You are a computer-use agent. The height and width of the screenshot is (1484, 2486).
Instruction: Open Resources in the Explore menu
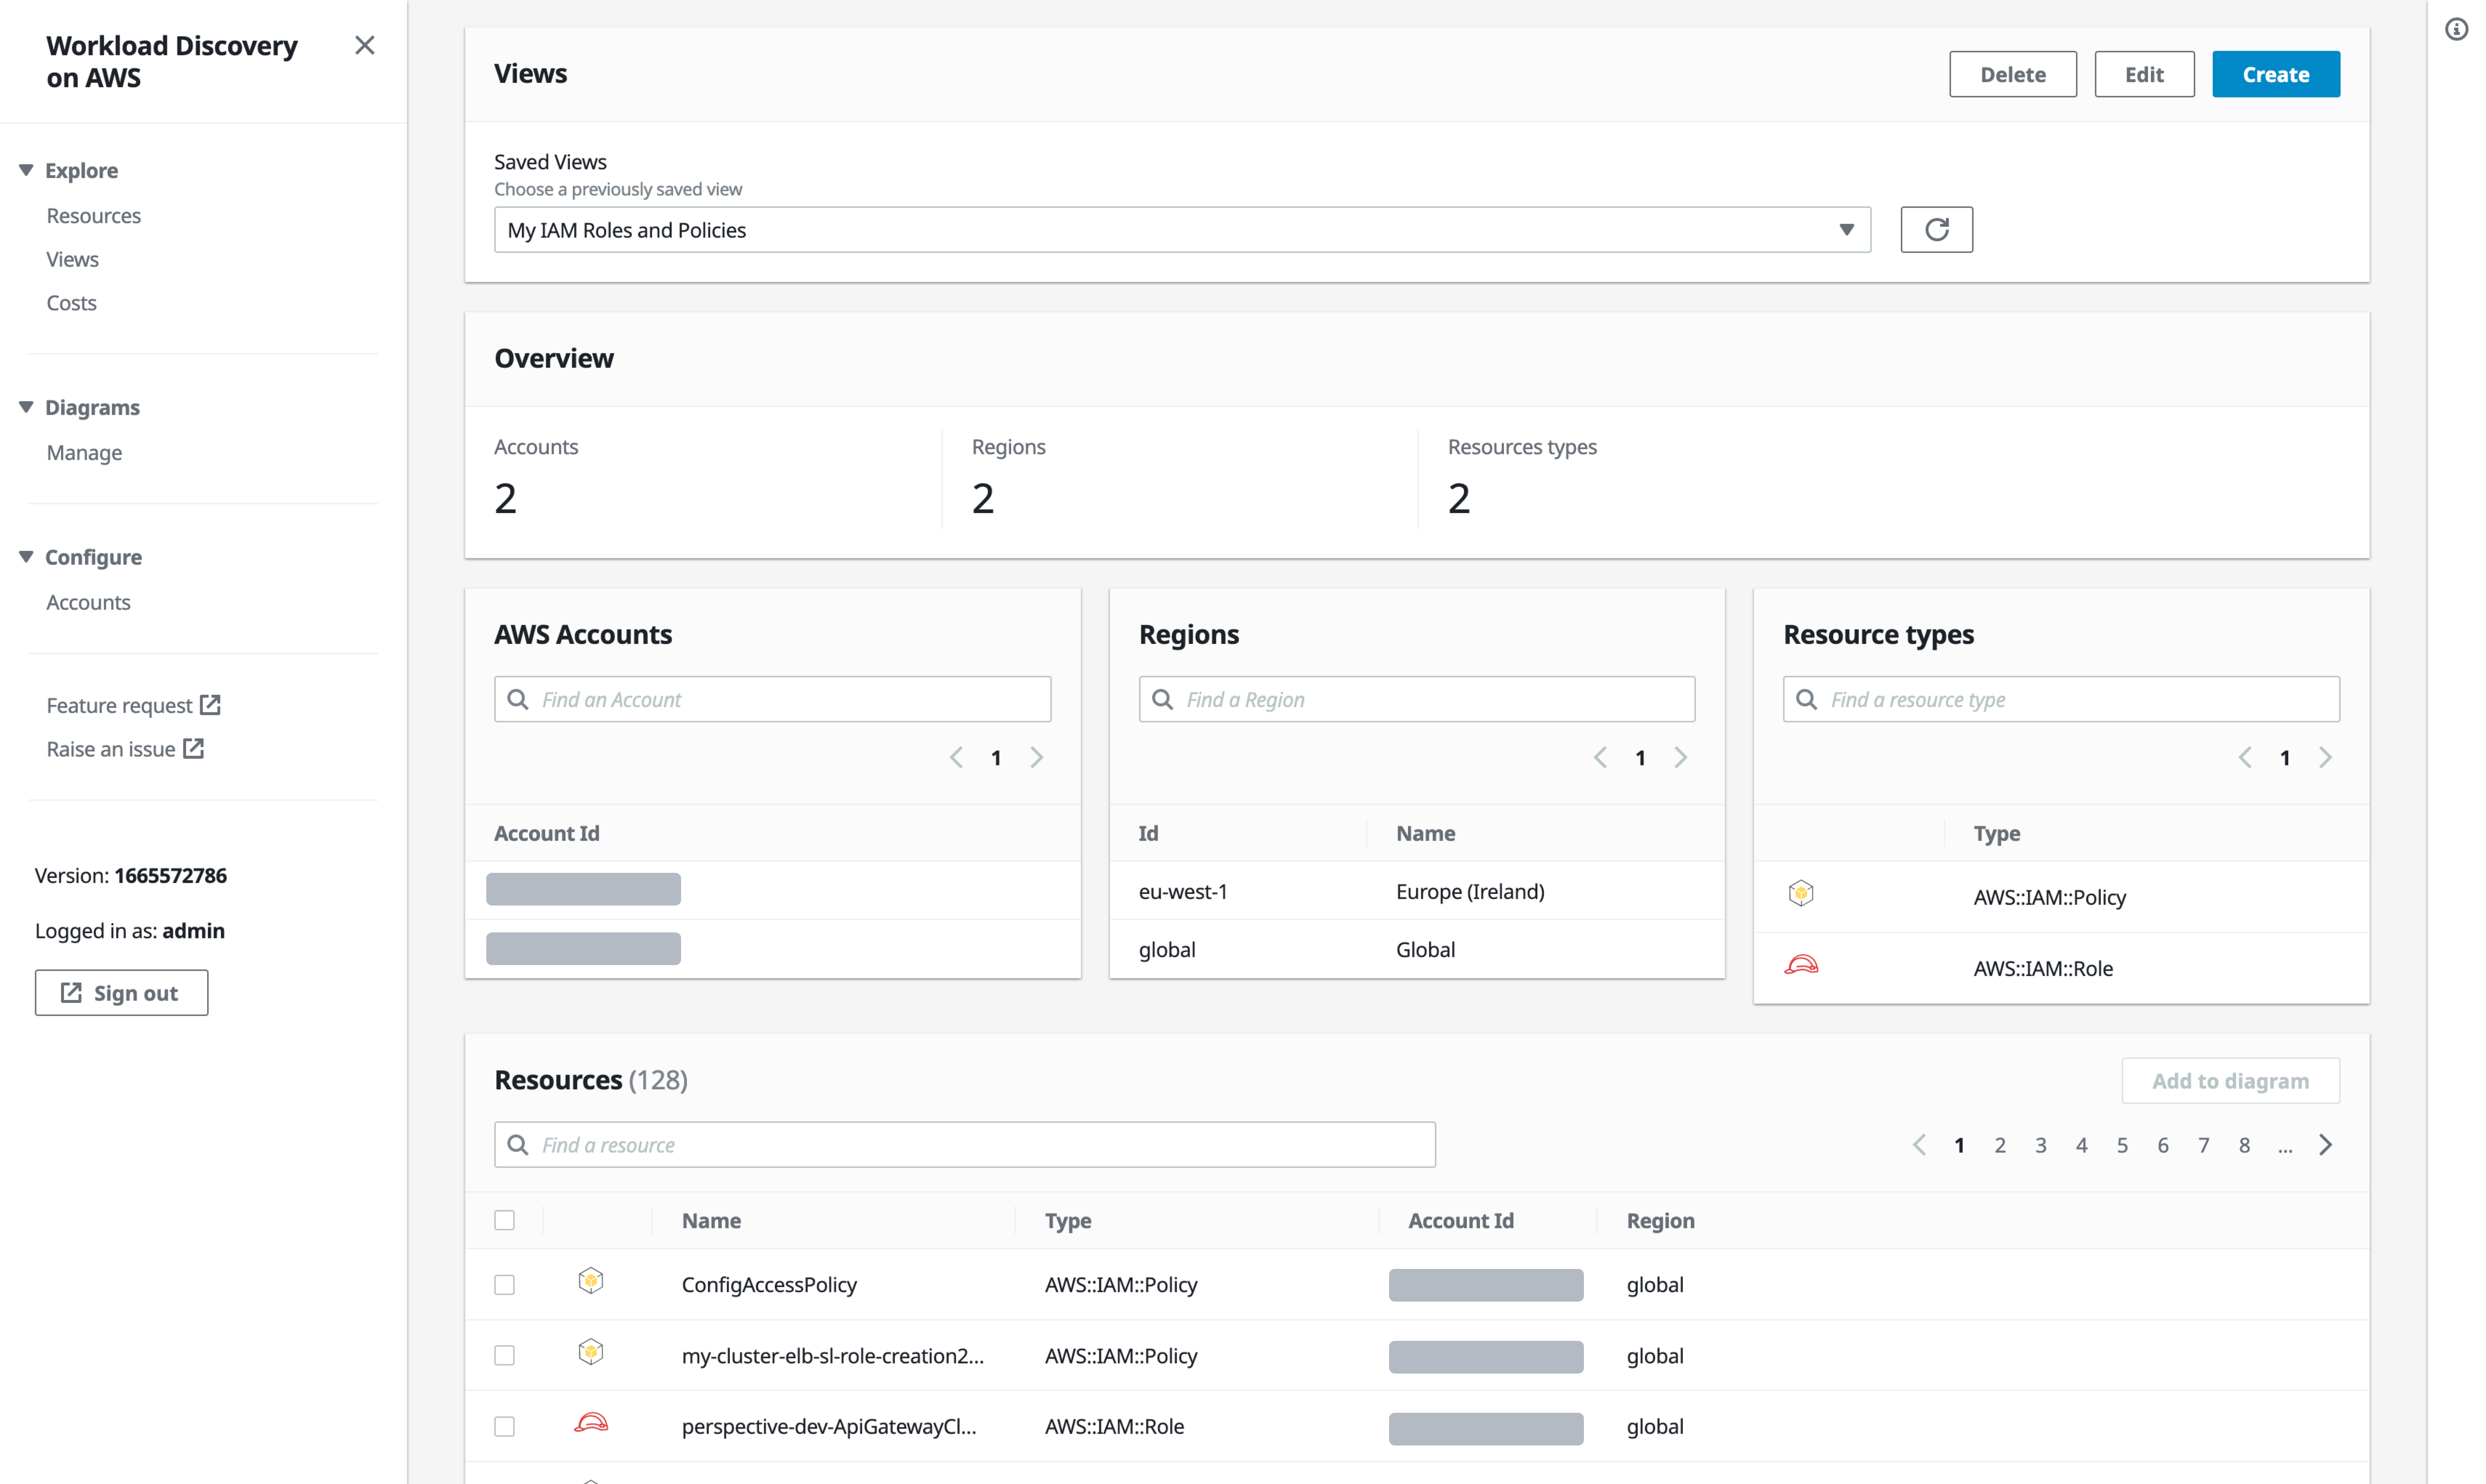[94, 216]
